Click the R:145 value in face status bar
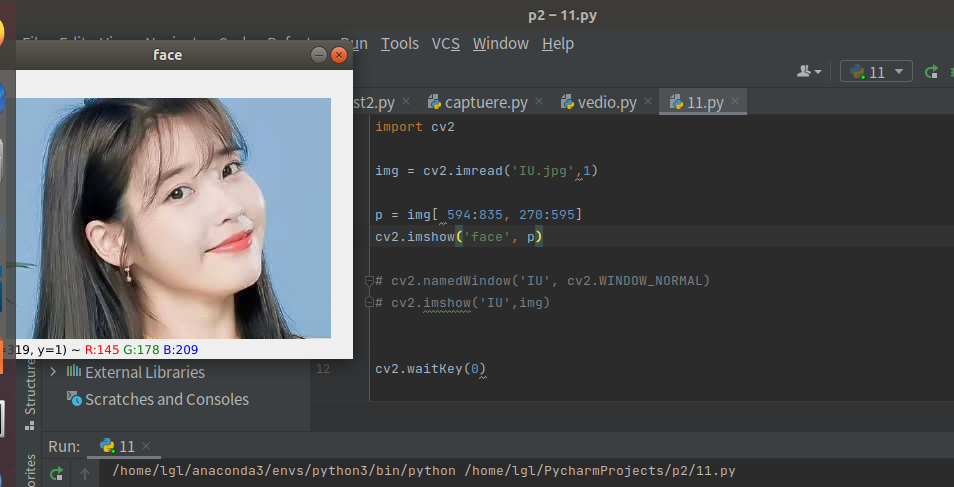 coord(102,349)
